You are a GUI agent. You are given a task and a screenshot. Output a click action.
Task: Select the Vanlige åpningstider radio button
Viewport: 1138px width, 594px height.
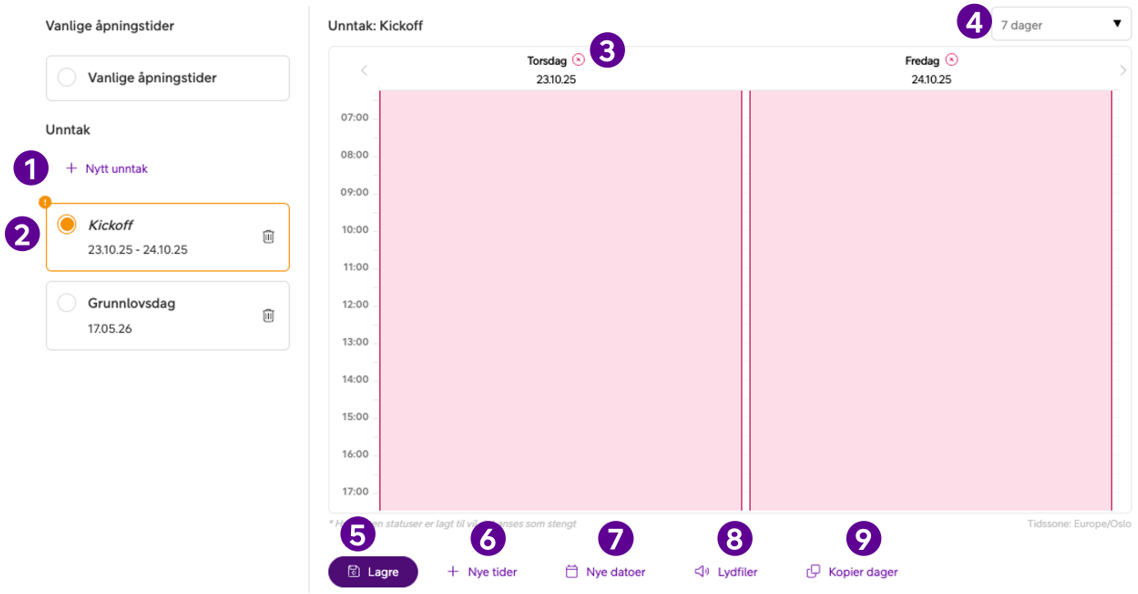coord(67,78)
